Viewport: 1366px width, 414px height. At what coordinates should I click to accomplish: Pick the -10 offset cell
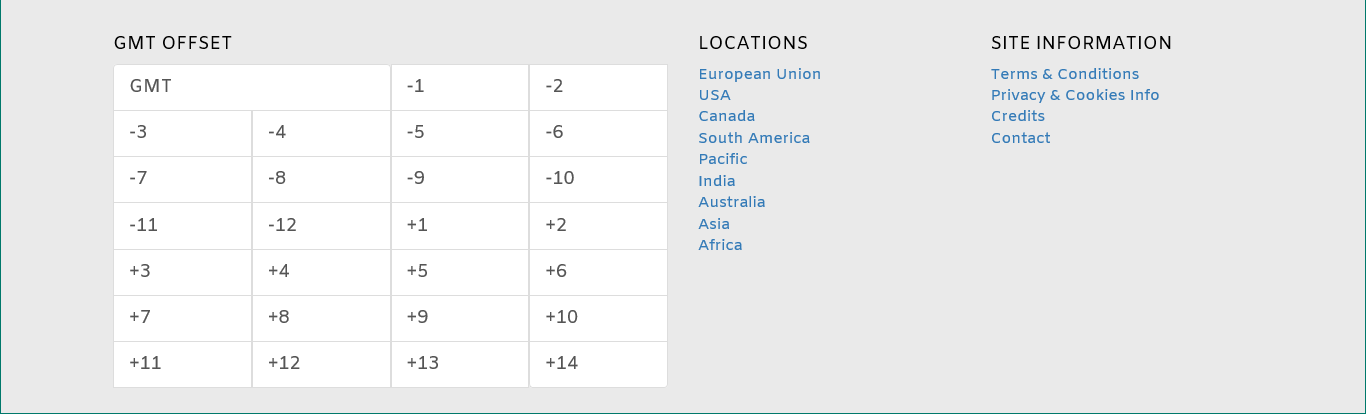tap(598, 179)
